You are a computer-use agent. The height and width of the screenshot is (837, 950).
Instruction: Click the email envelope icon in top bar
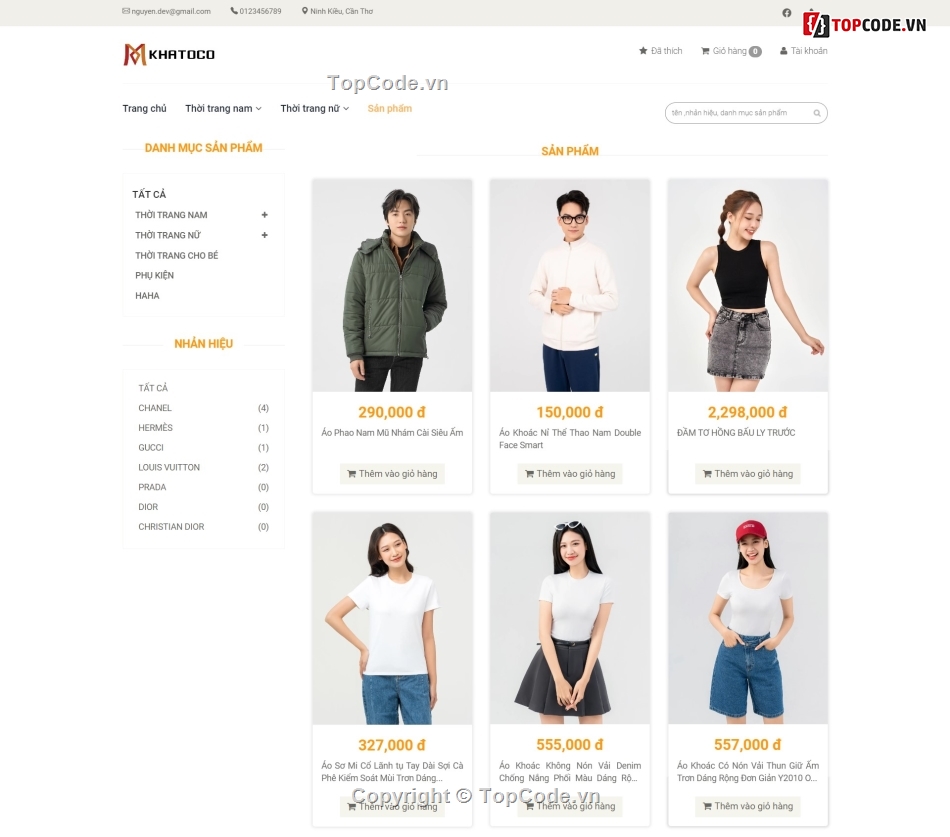126,11
